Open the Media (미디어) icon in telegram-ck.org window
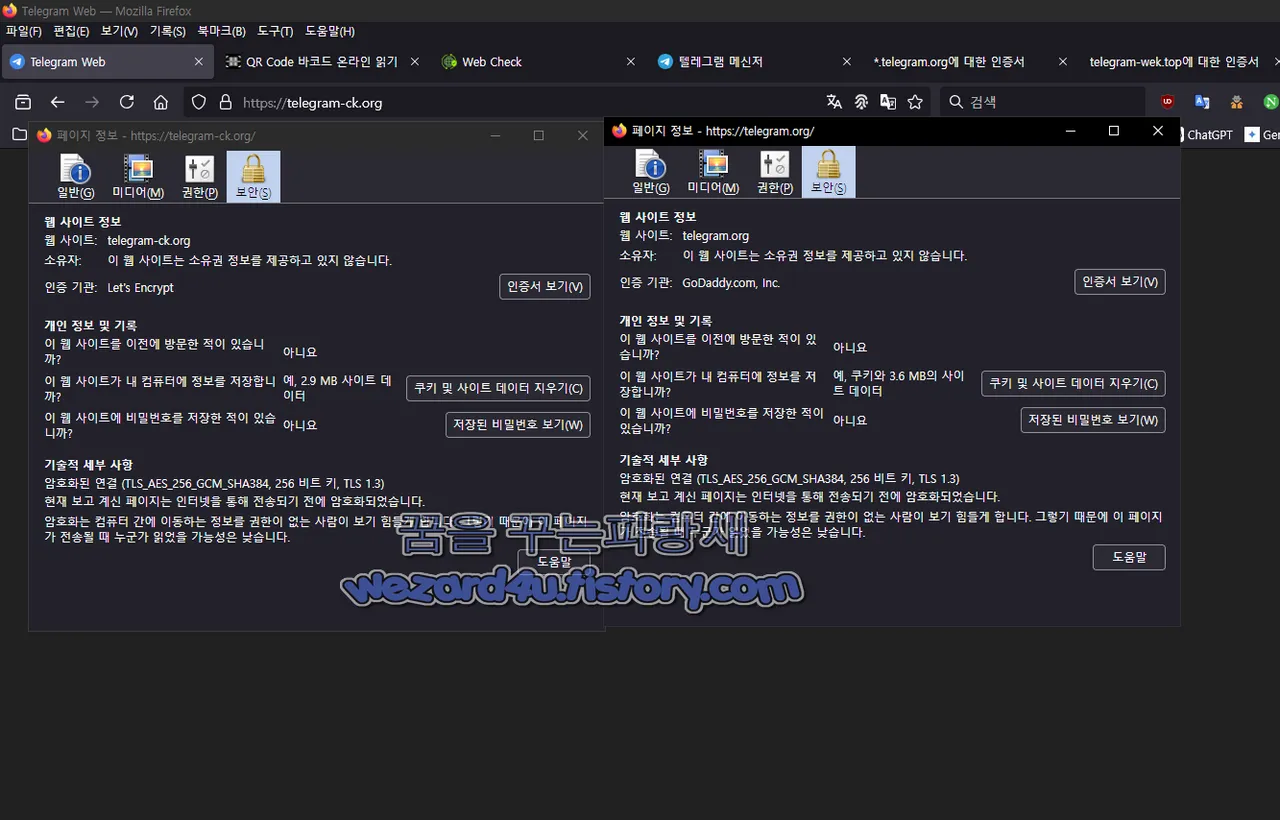1280x820 pixels. pyautogui.click(x=138, y=176)
